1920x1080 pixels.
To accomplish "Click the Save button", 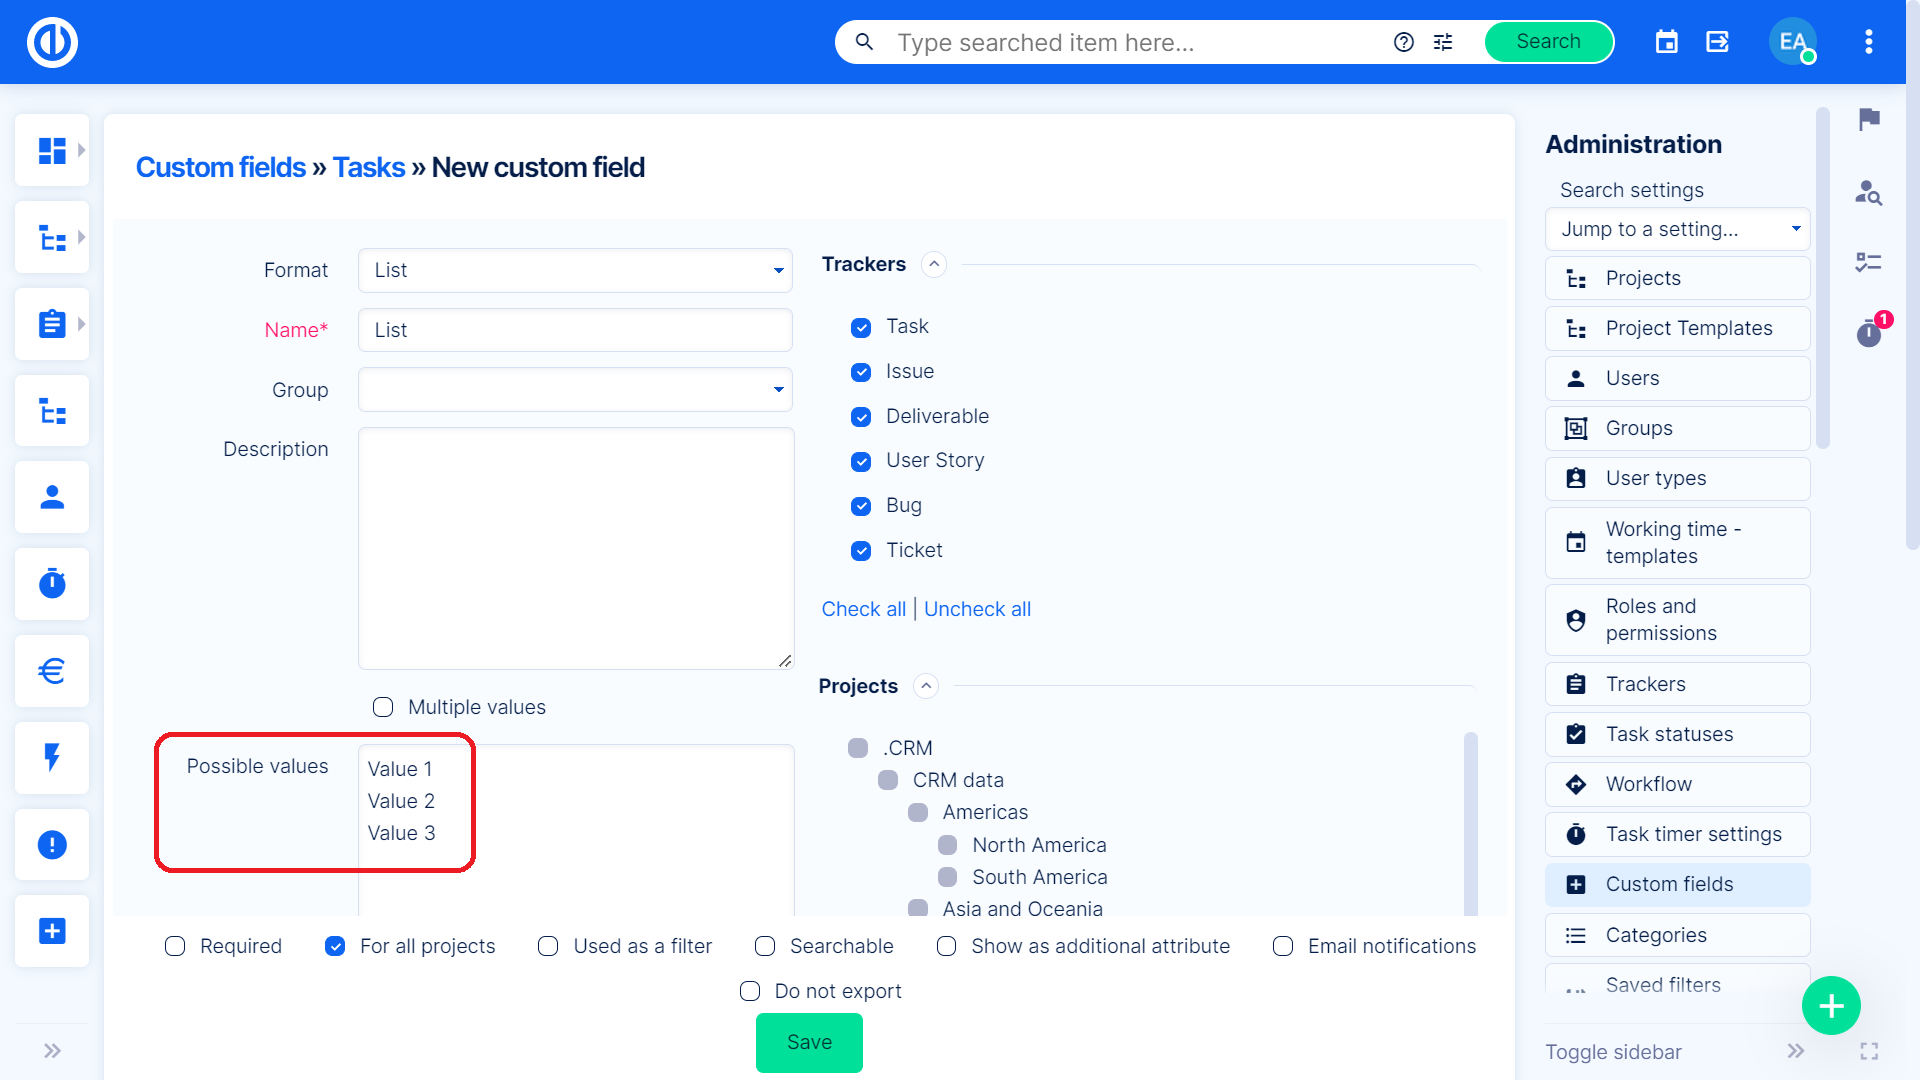I will [x=809, y=1042].
